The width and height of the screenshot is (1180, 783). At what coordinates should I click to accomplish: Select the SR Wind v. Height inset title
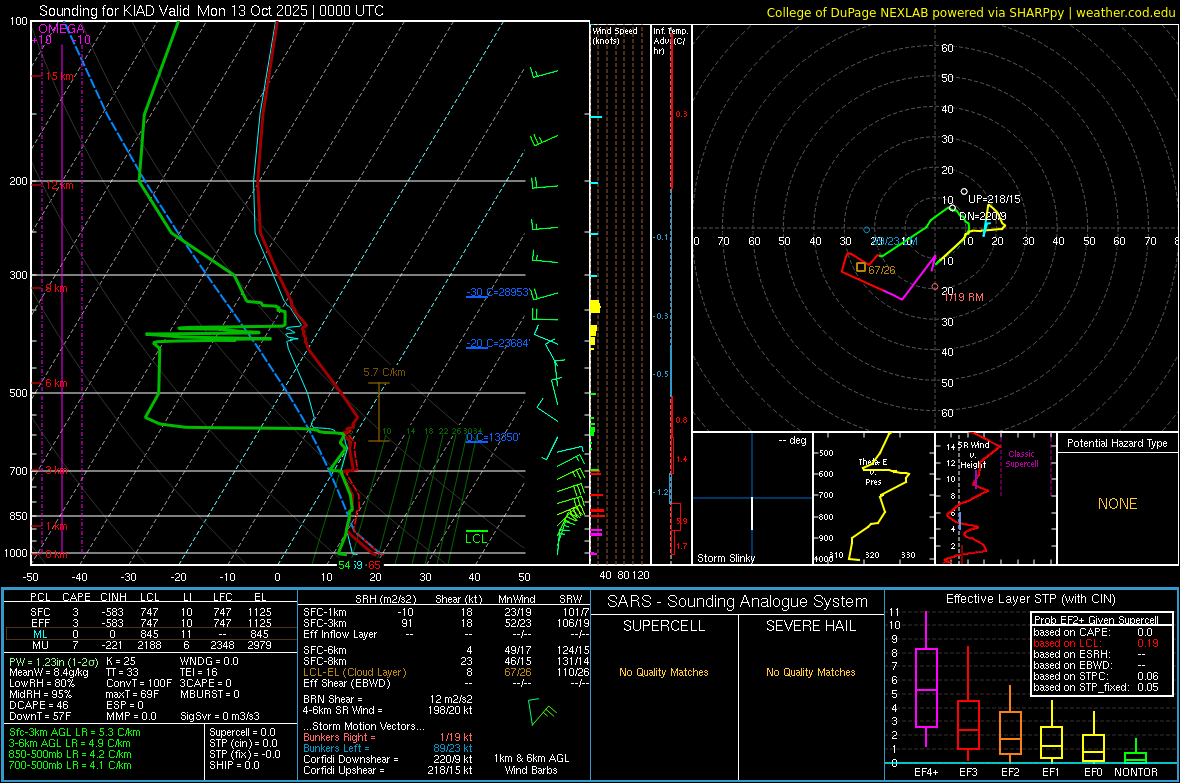pos(973,455)
